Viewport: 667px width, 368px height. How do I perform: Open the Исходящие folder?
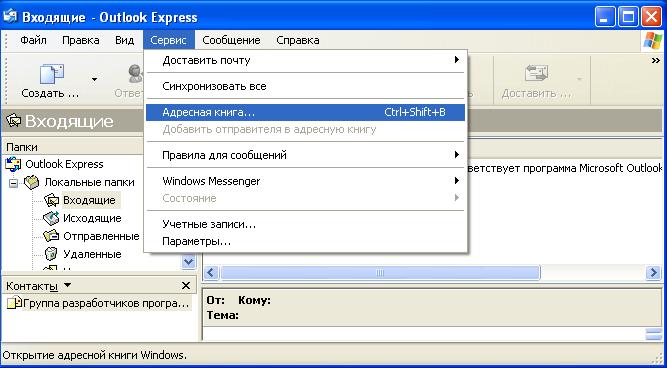[92, 218]
